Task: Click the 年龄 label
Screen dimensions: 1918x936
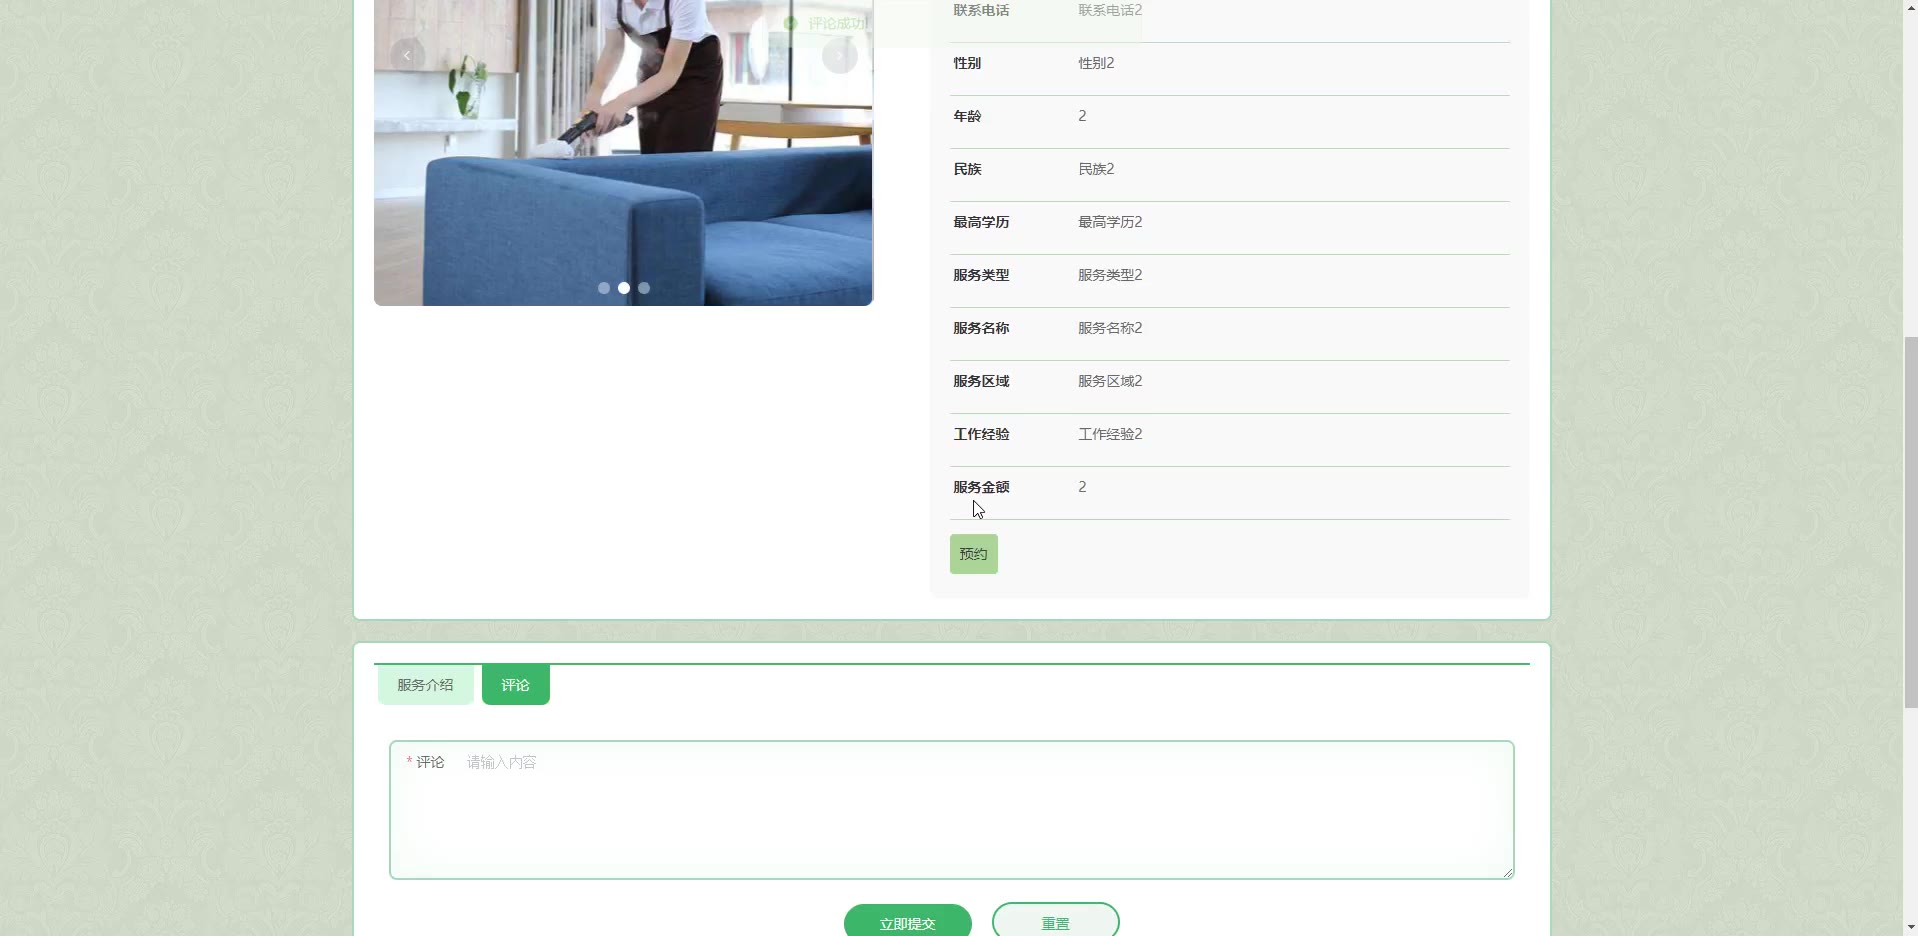Action: pos(967,116)
